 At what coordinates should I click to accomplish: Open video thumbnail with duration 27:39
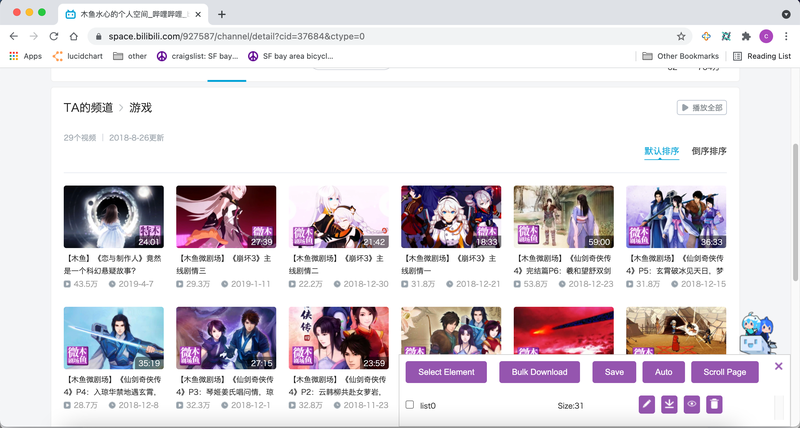pyautogui.click(x=226, y=217)
